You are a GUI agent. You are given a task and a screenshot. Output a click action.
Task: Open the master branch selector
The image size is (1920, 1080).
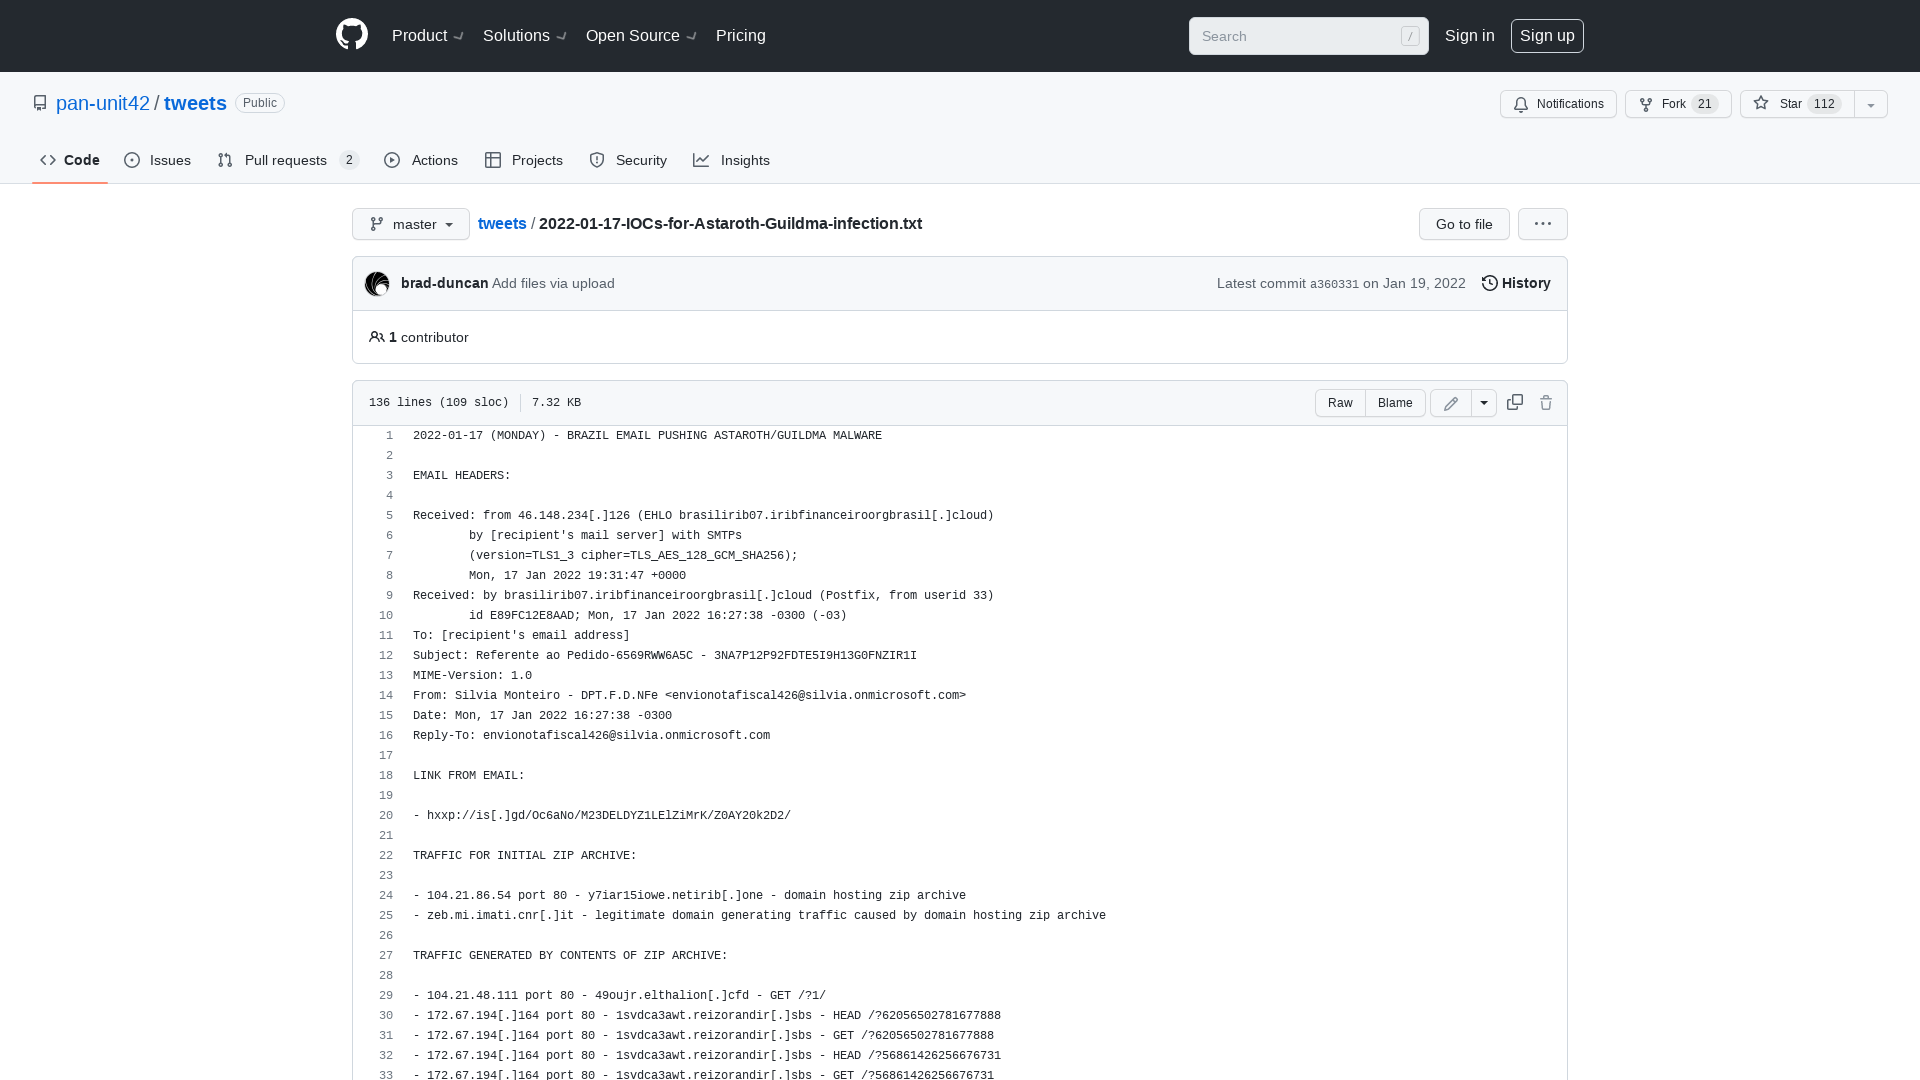[x=411, y=224]
